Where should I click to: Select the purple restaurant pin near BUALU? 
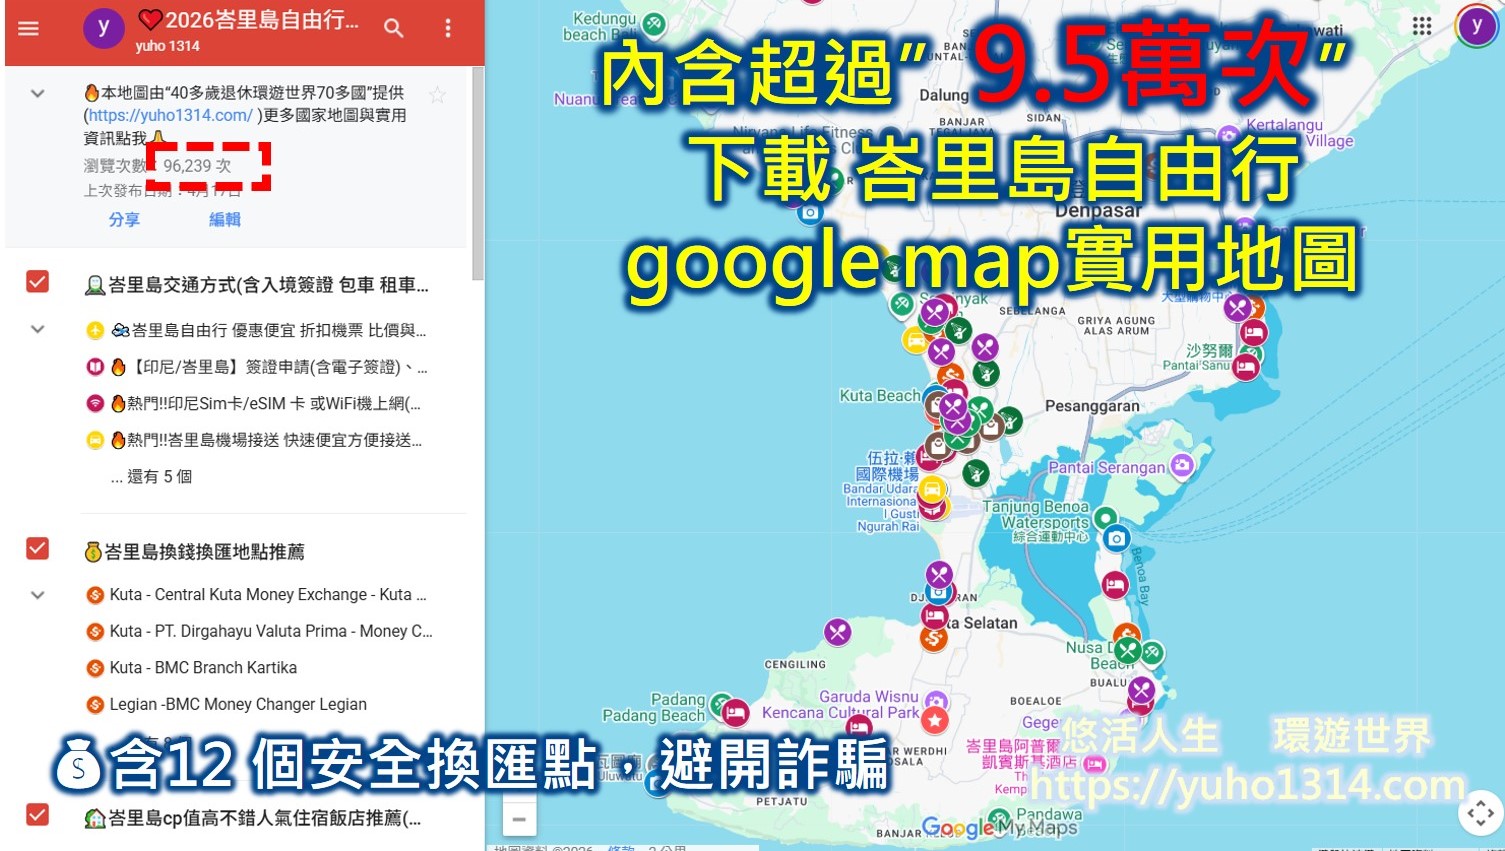click(1141, 690)
